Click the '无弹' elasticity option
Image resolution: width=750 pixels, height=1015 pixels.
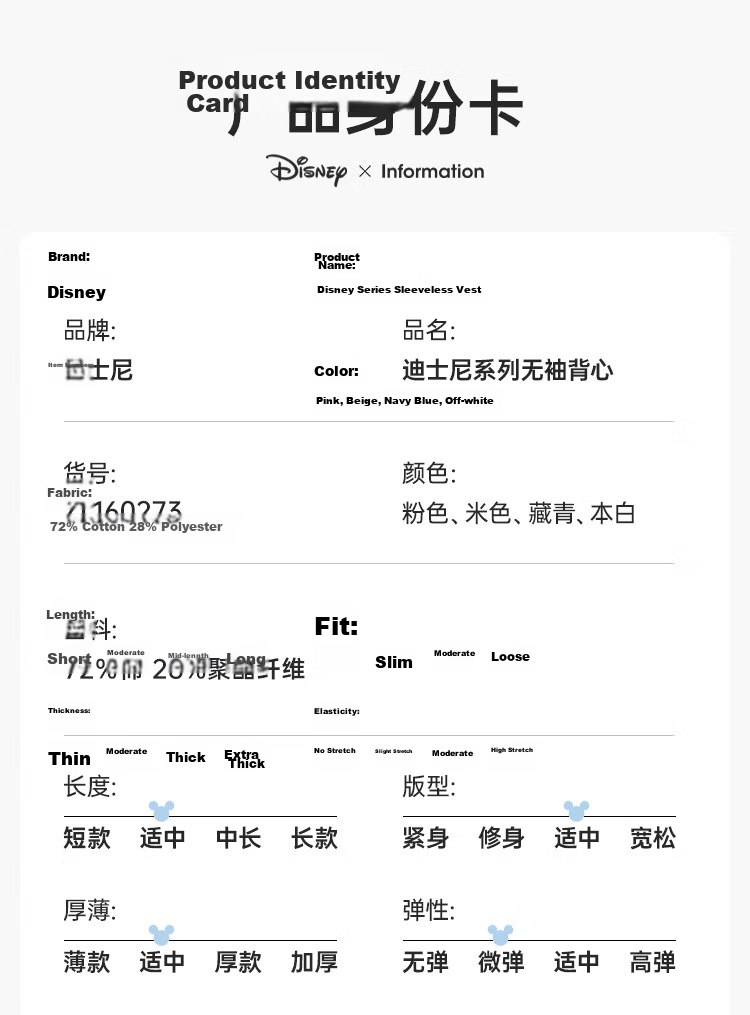(426, 962)
